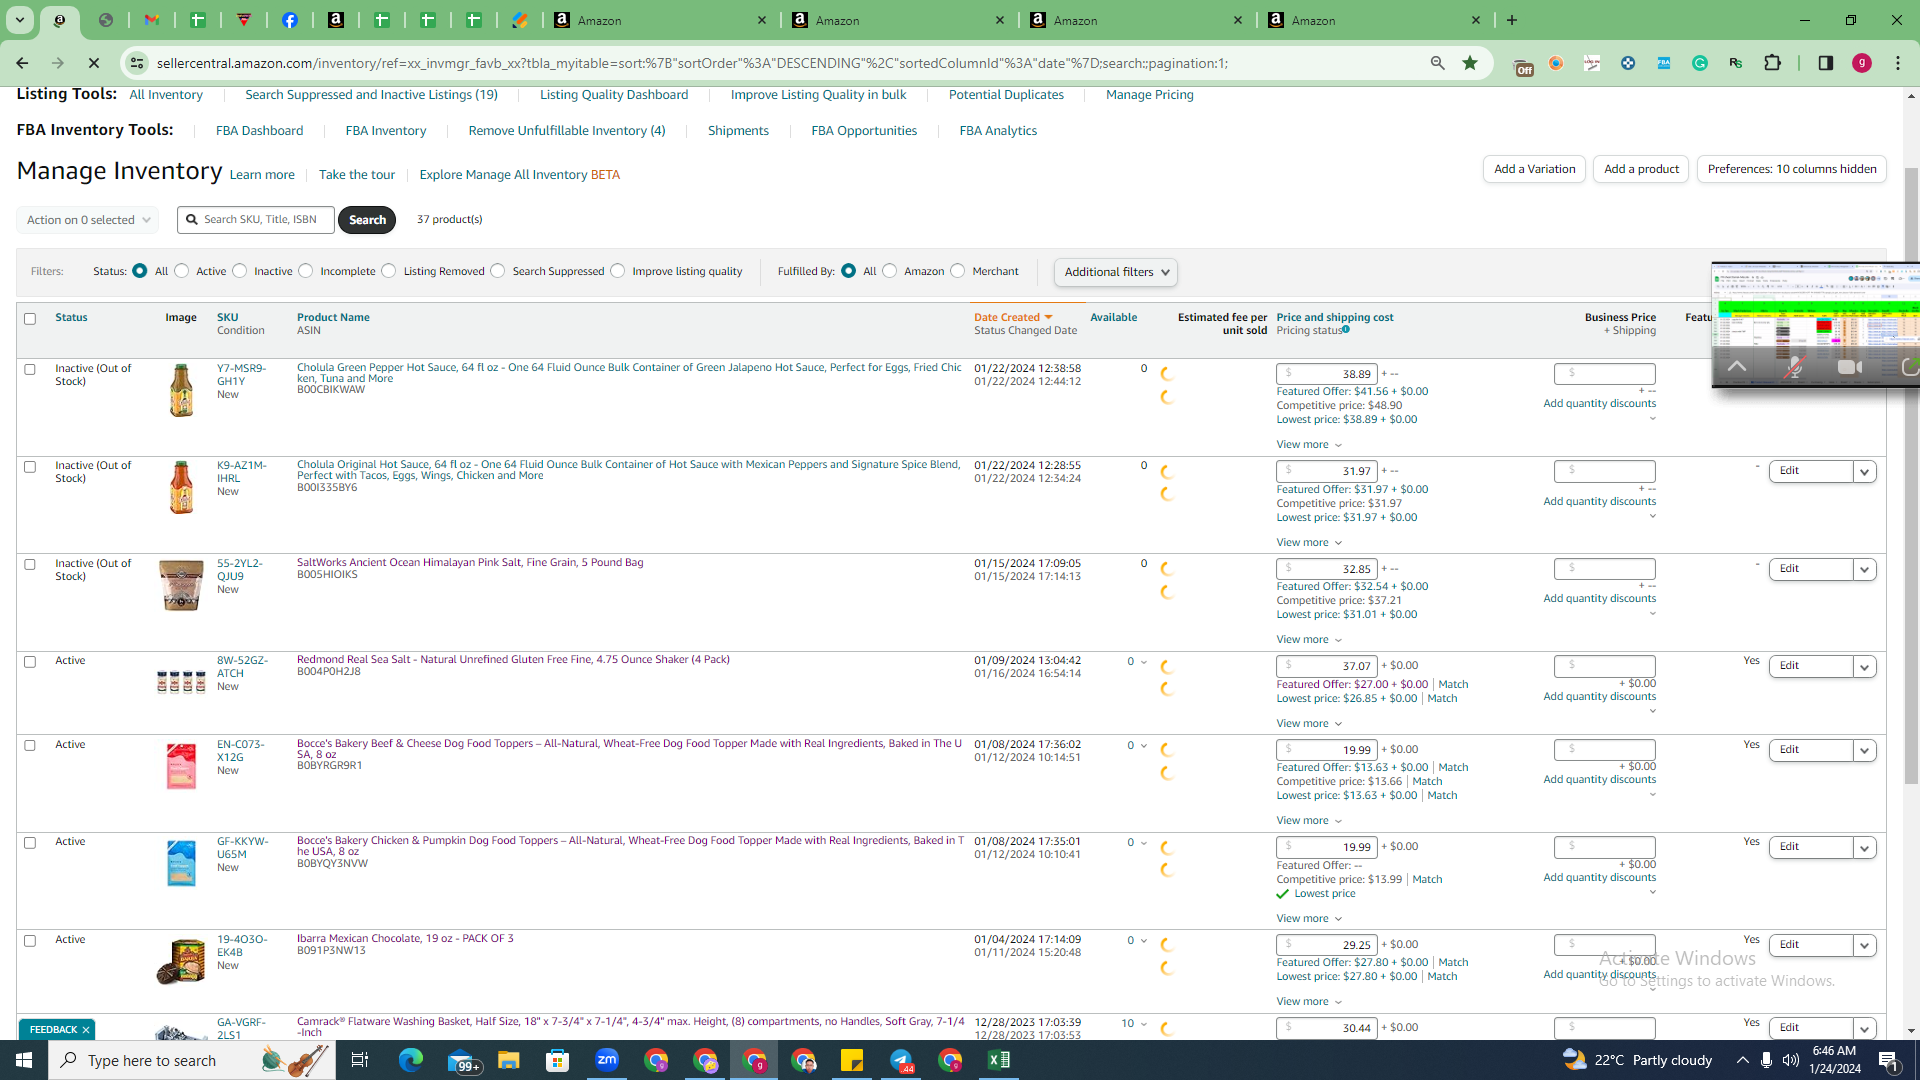Select the Listing Removed status filter
The width and height of the screenshot is (1920, 1080).
pyautogui.click(x=389, y=271)
